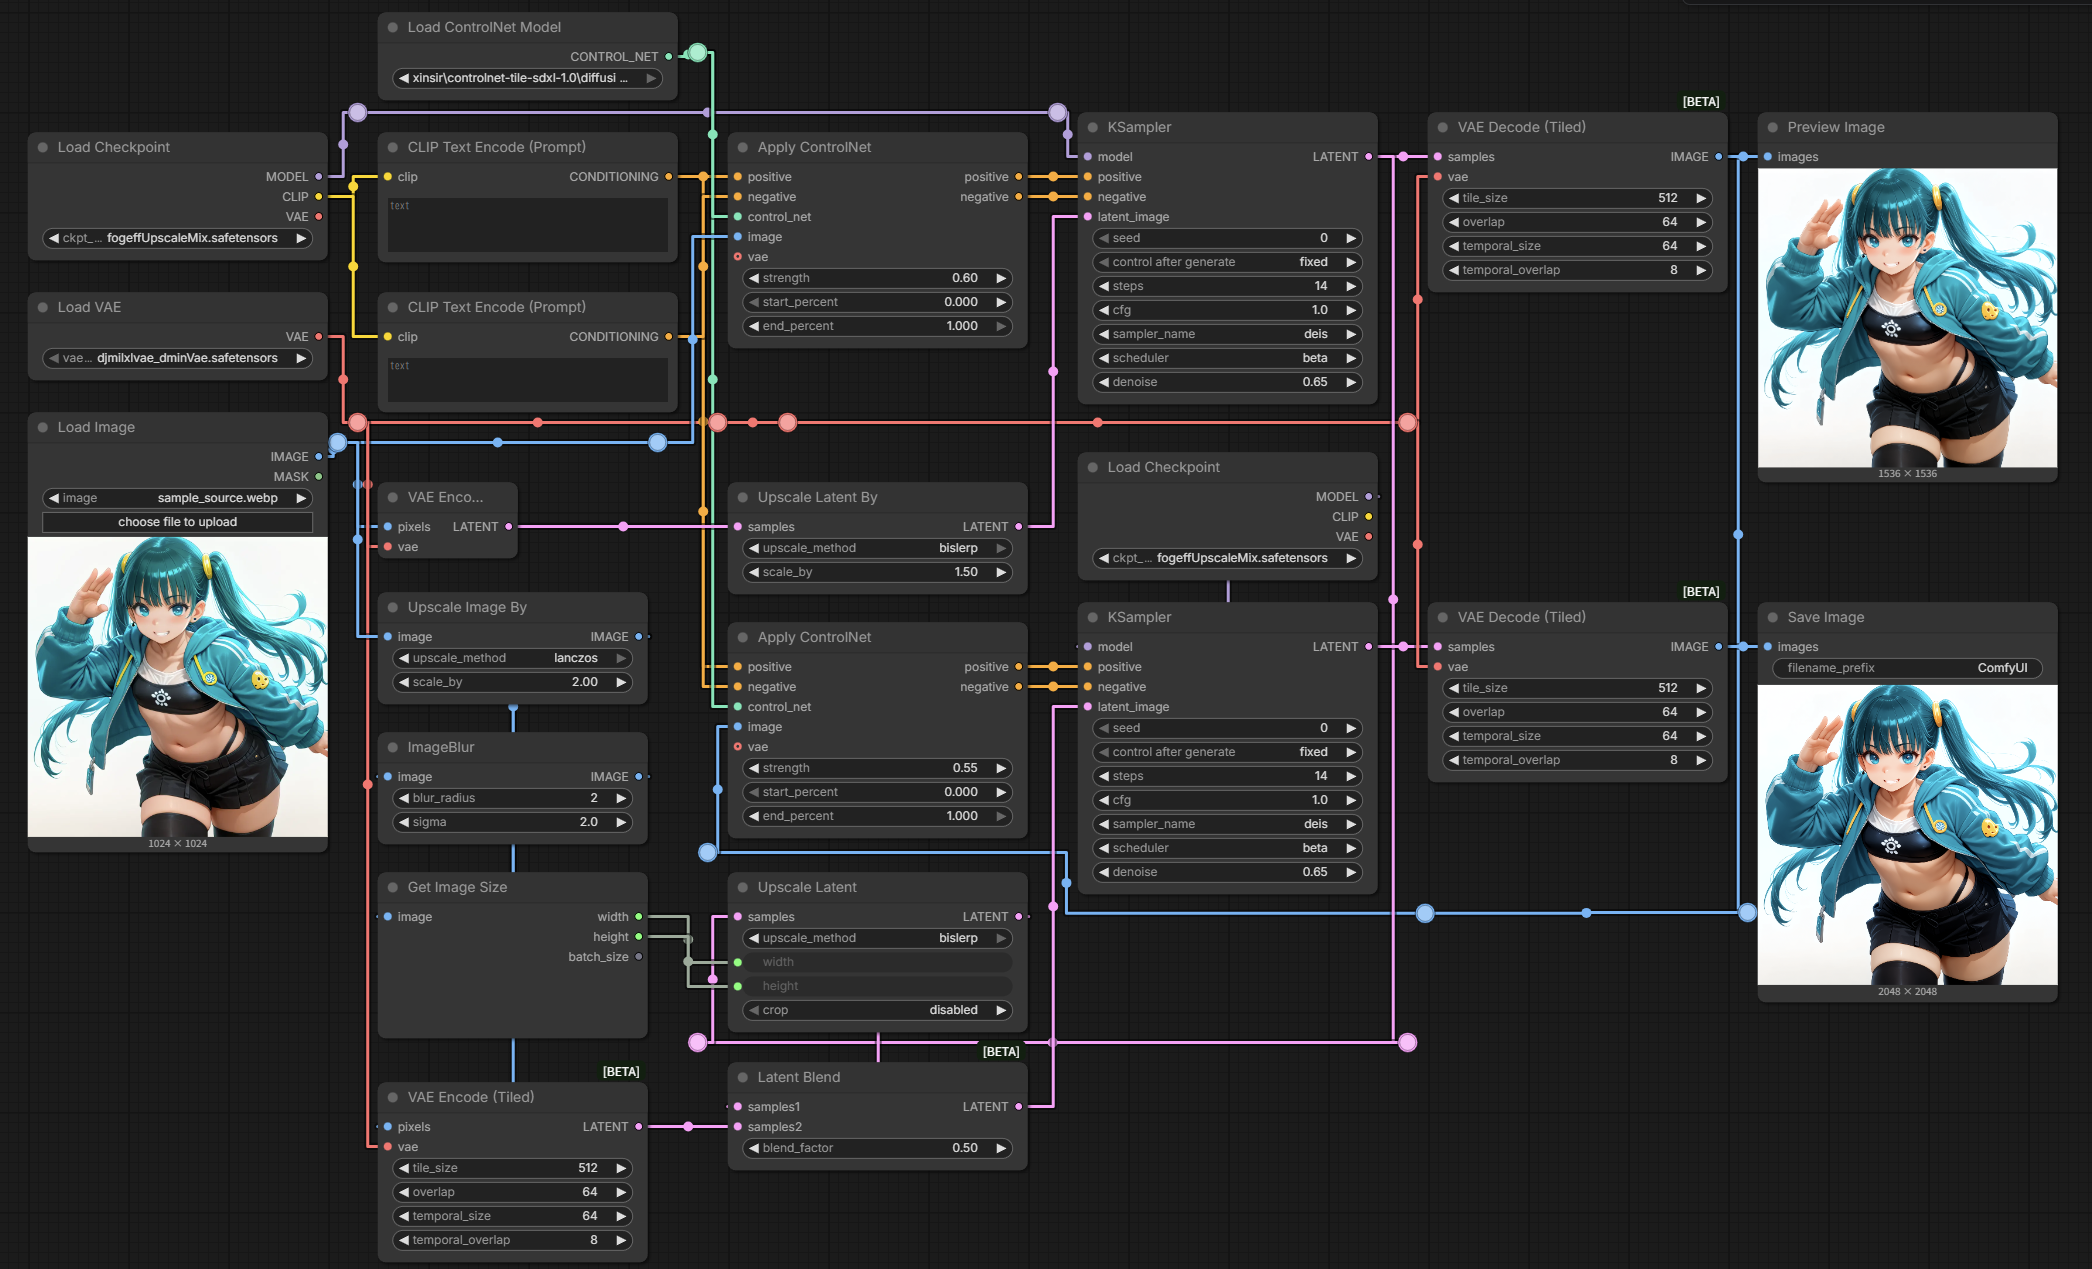Collapse the Get Image Size node dot
The width and height of the screenshot is (2092, 1269).
(x=393, y=887)
